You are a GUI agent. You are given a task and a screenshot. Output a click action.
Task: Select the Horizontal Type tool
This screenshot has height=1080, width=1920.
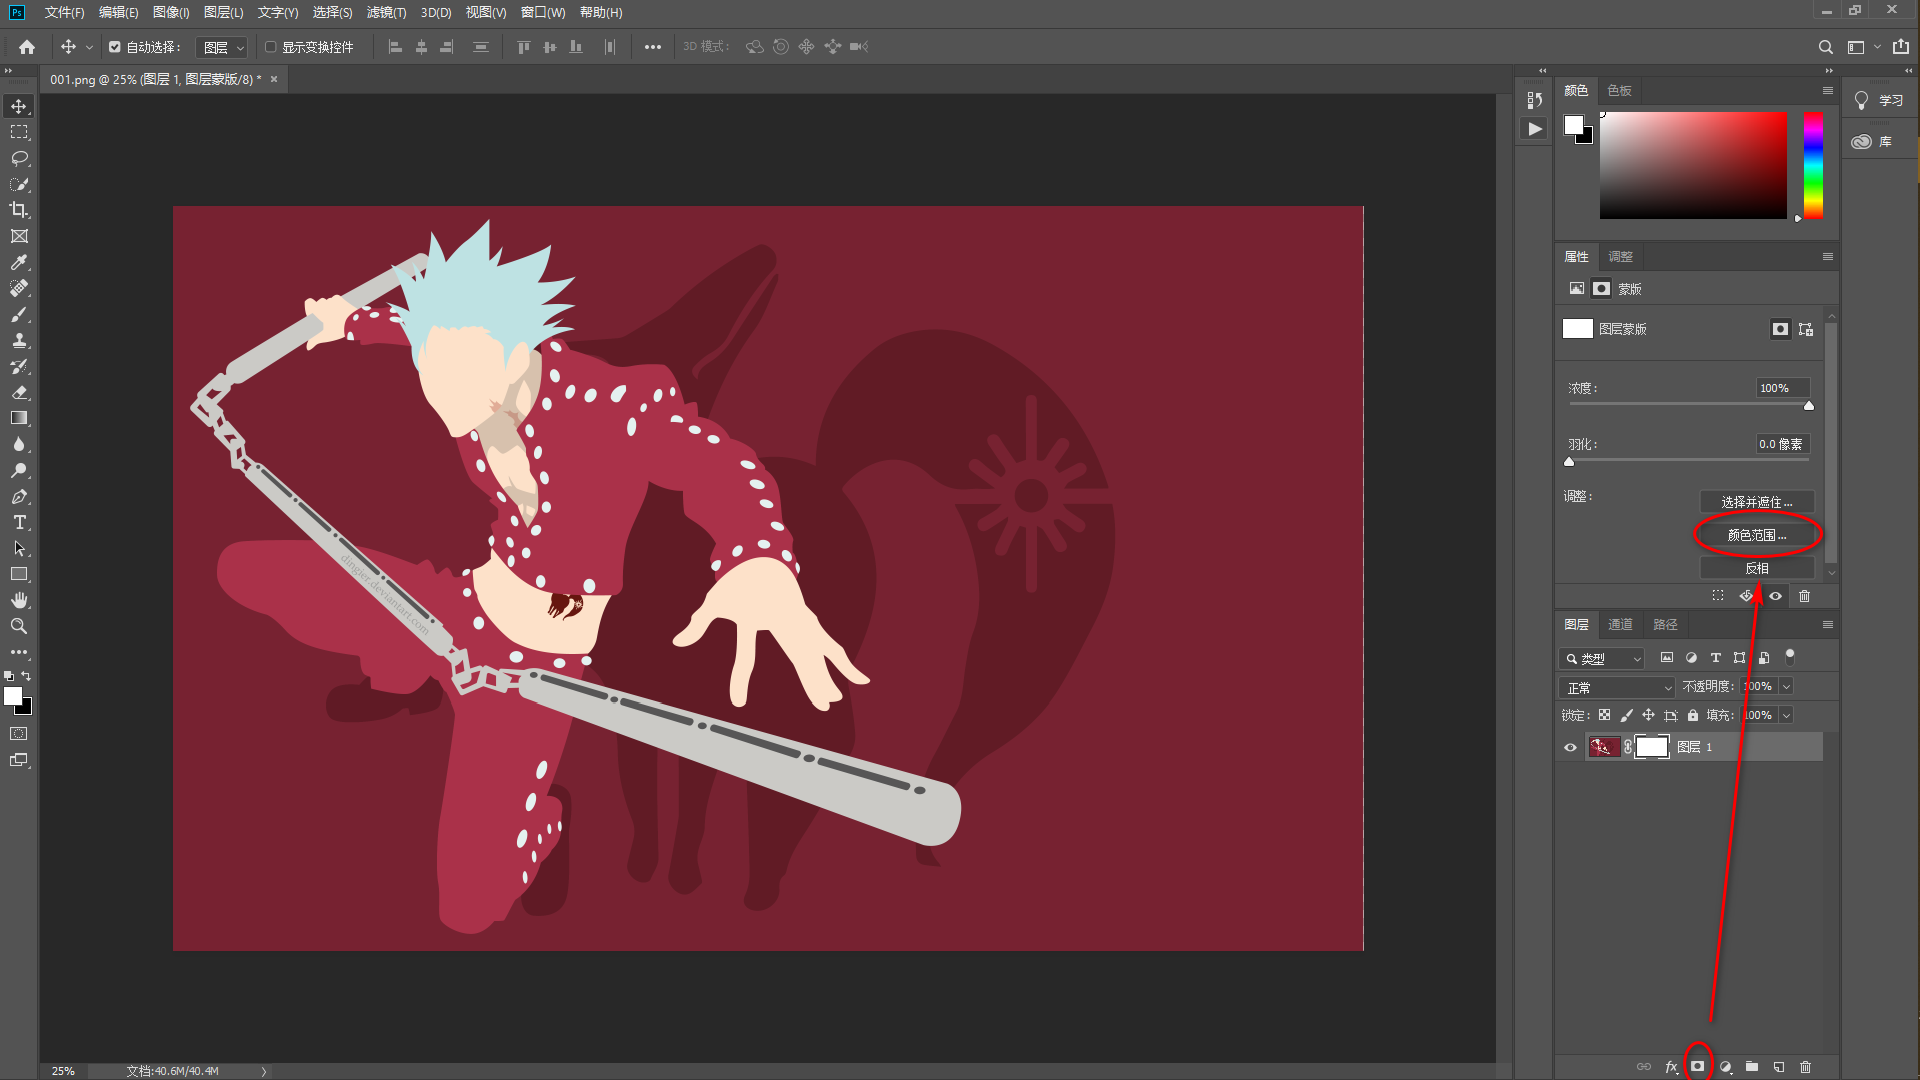click(19, 522)
